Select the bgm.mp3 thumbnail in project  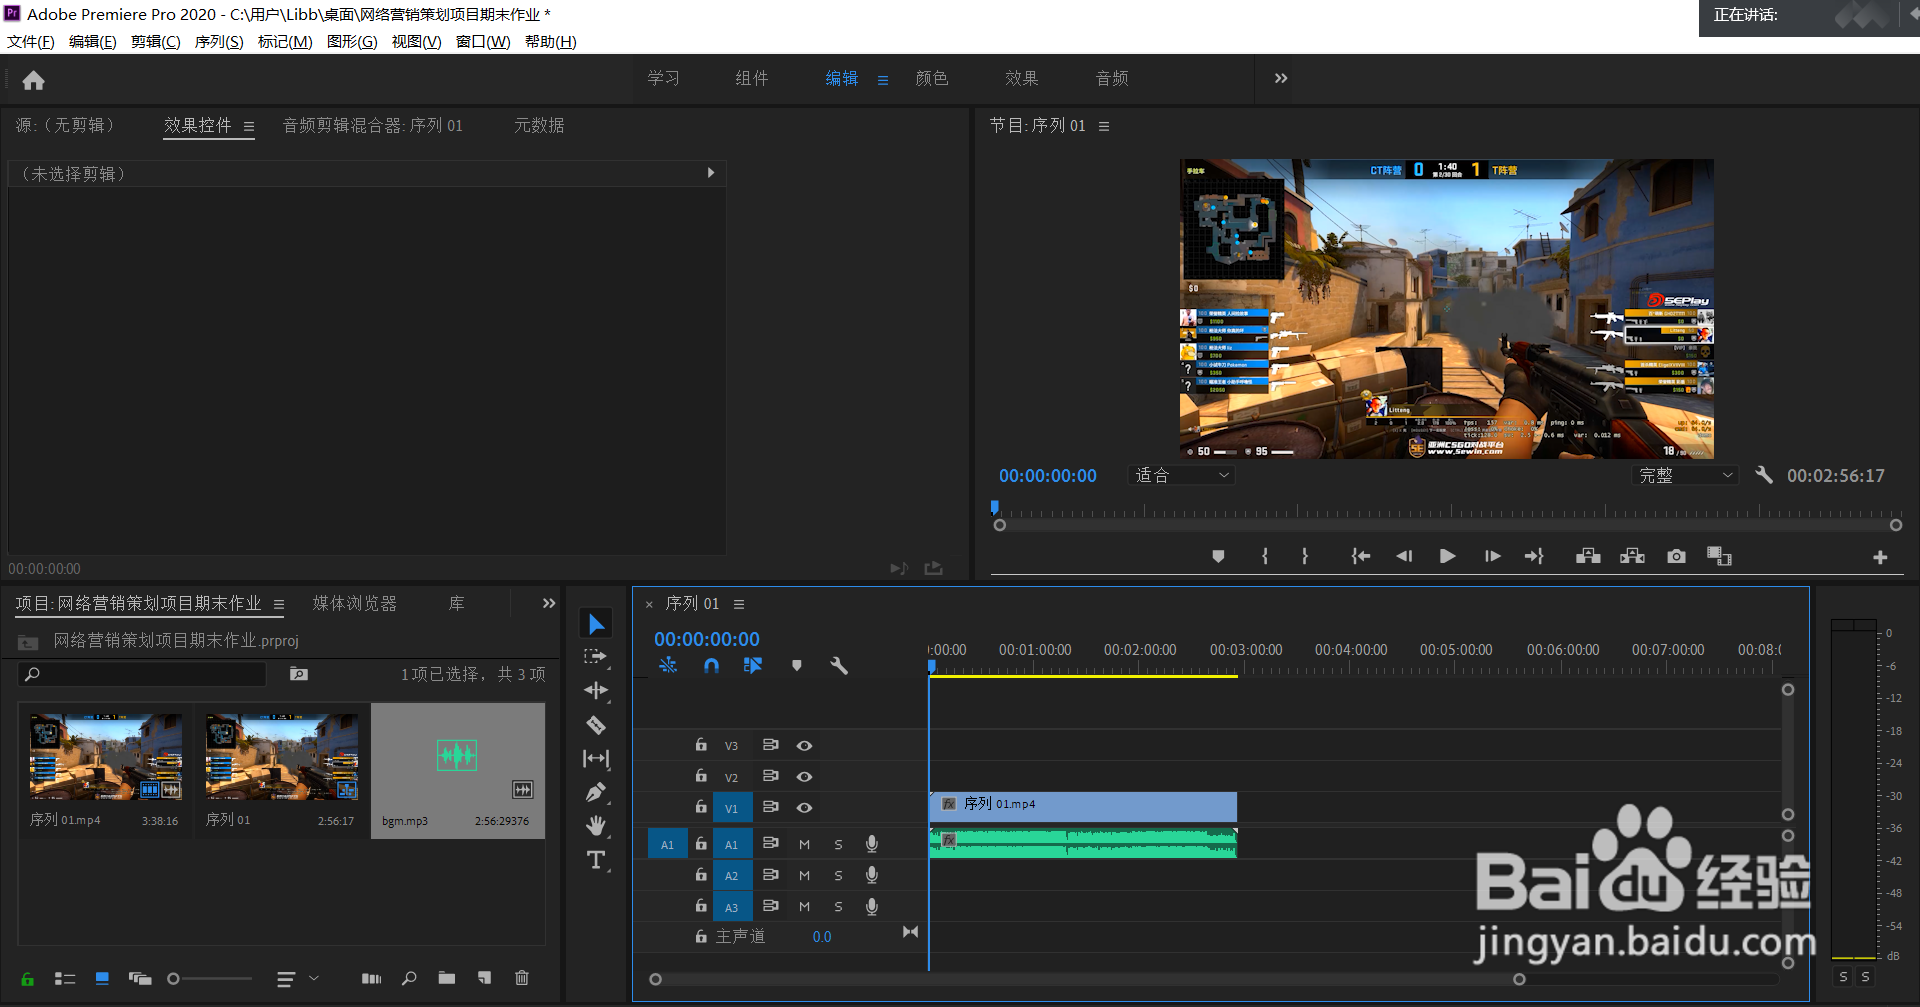457,757
